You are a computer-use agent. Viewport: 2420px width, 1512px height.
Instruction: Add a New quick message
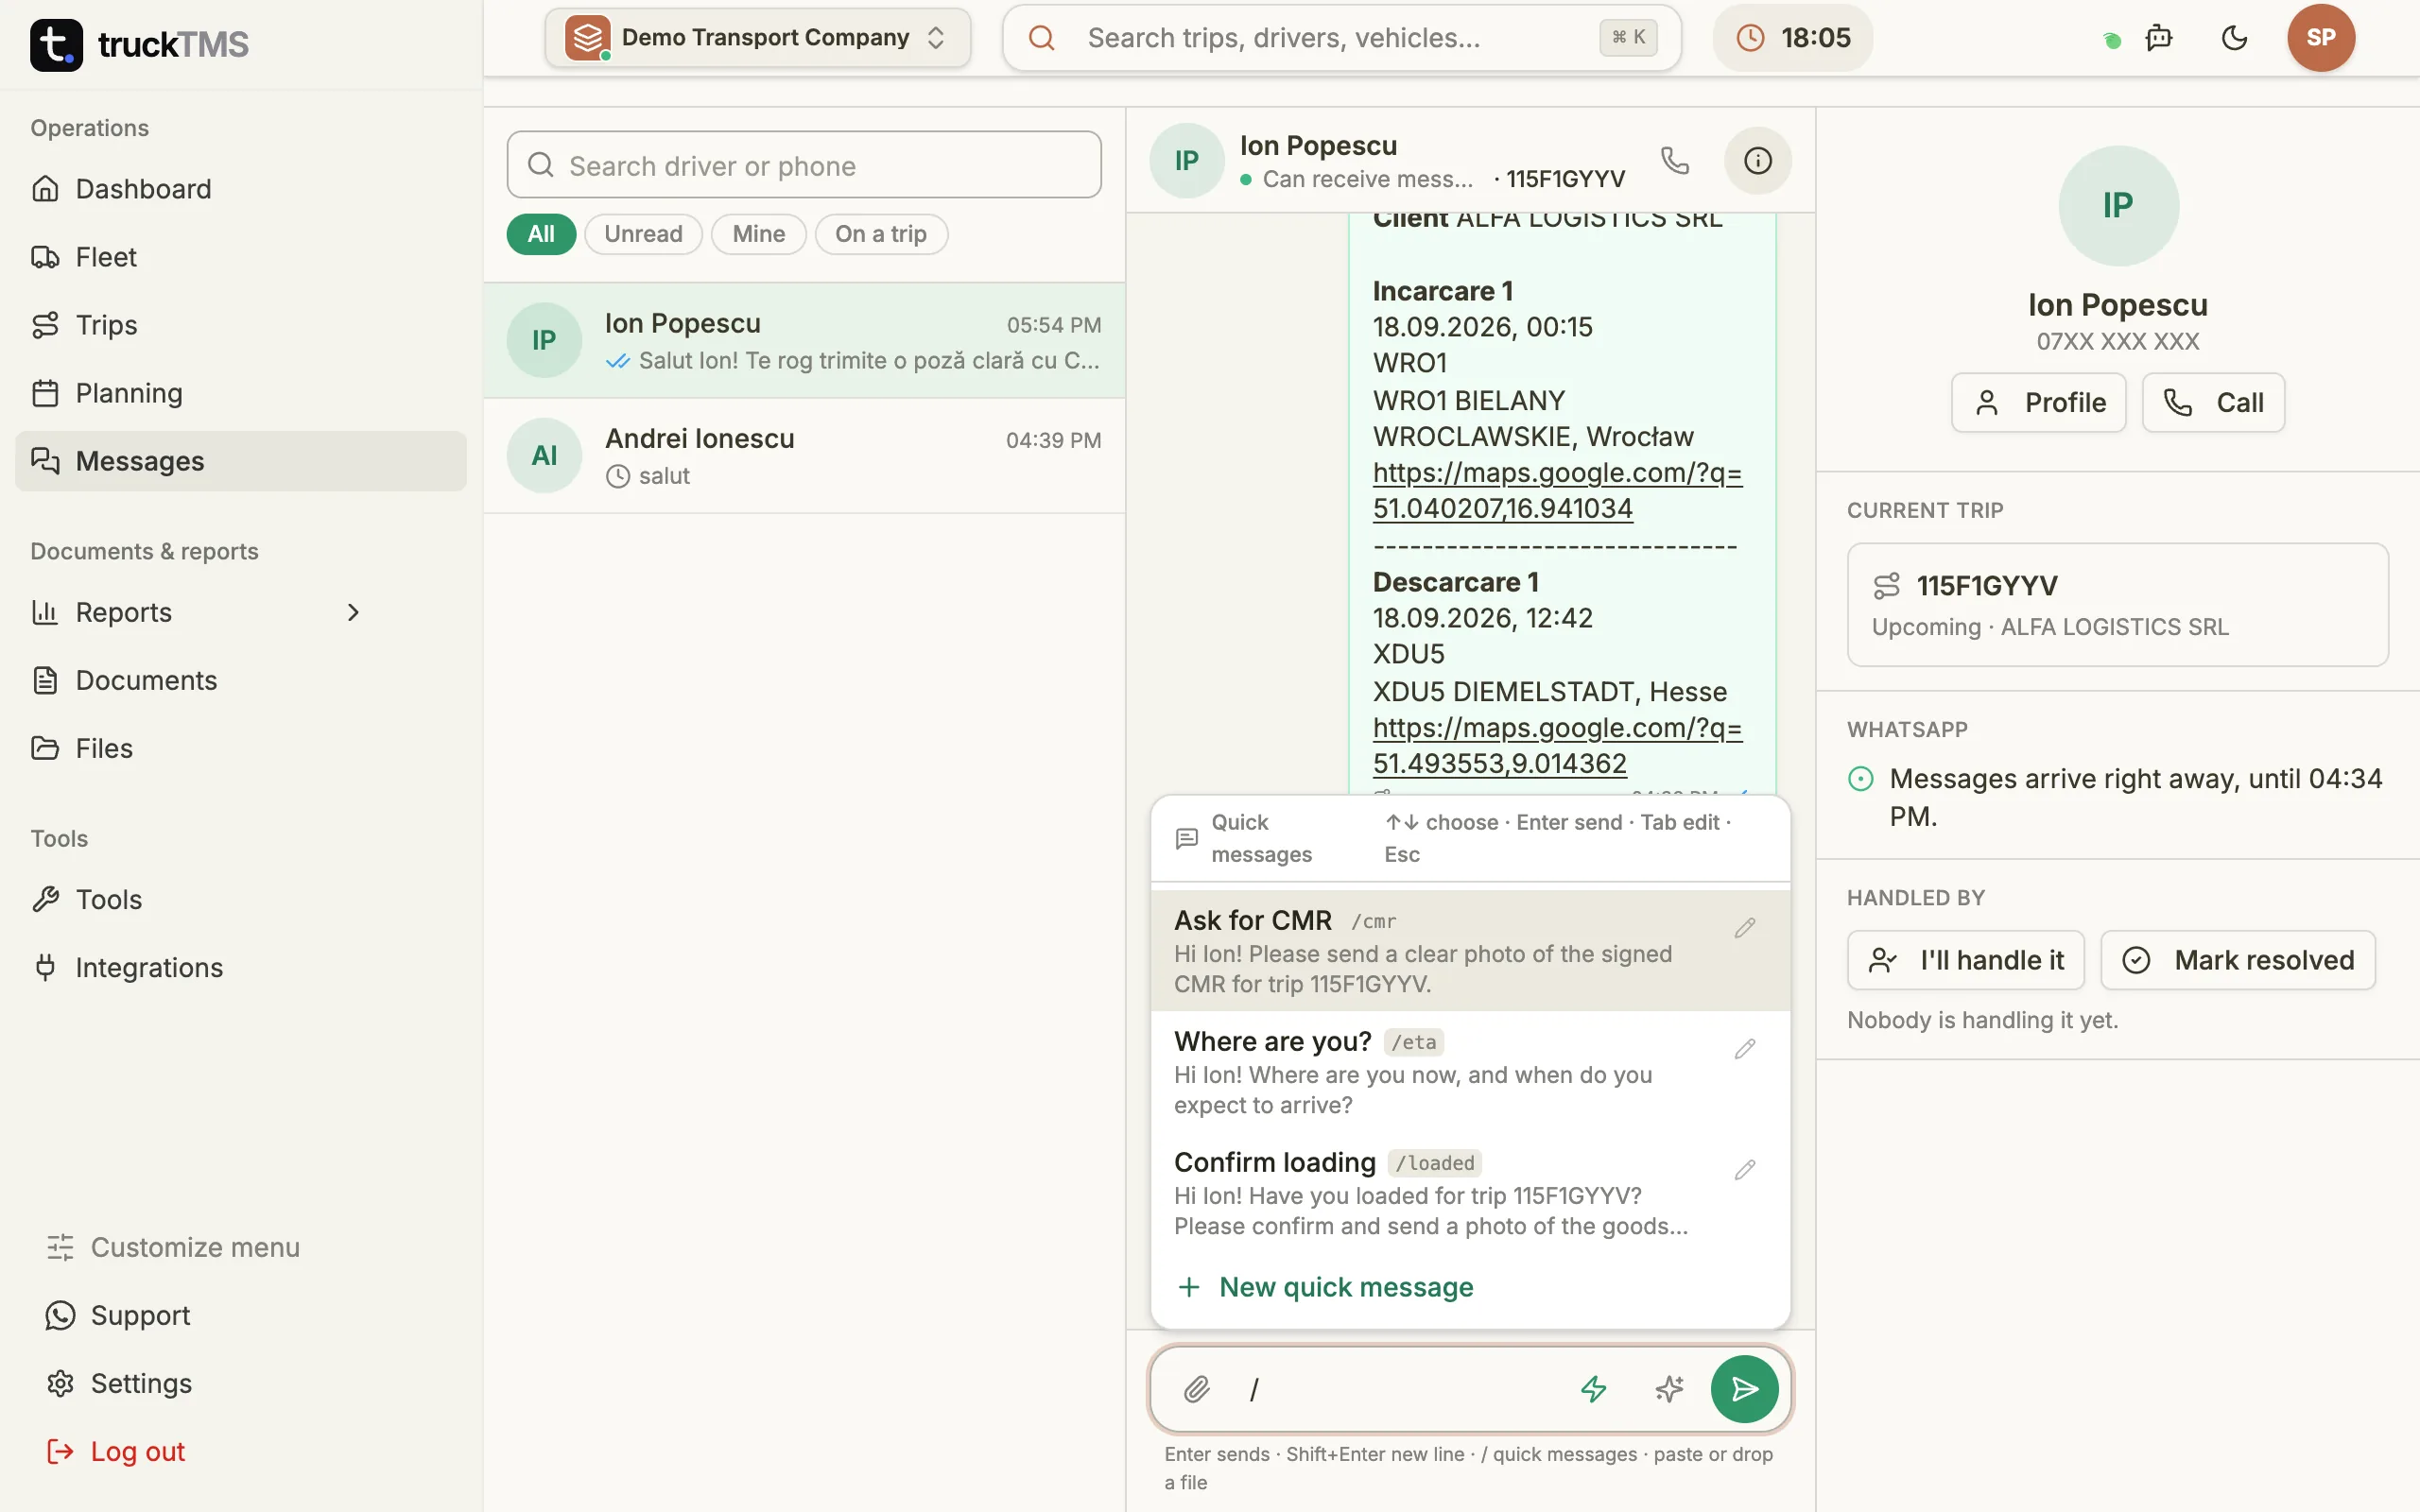click(1325, 1287)
